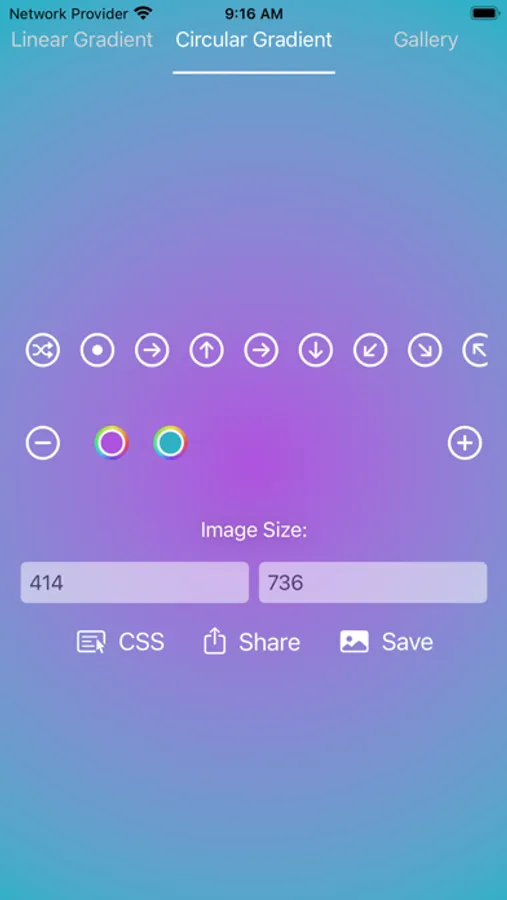507x900 pixels.
Task: Focus the width field showing 414
Action: coord(135,583)
